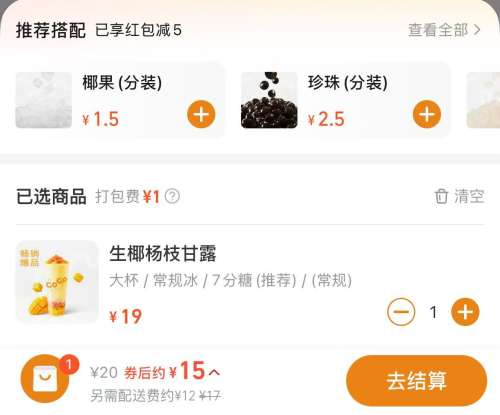This screenshot has height=415, width=500.
Task: Tap the partially visible third pairing card
Action: click(x=483, y=100)
